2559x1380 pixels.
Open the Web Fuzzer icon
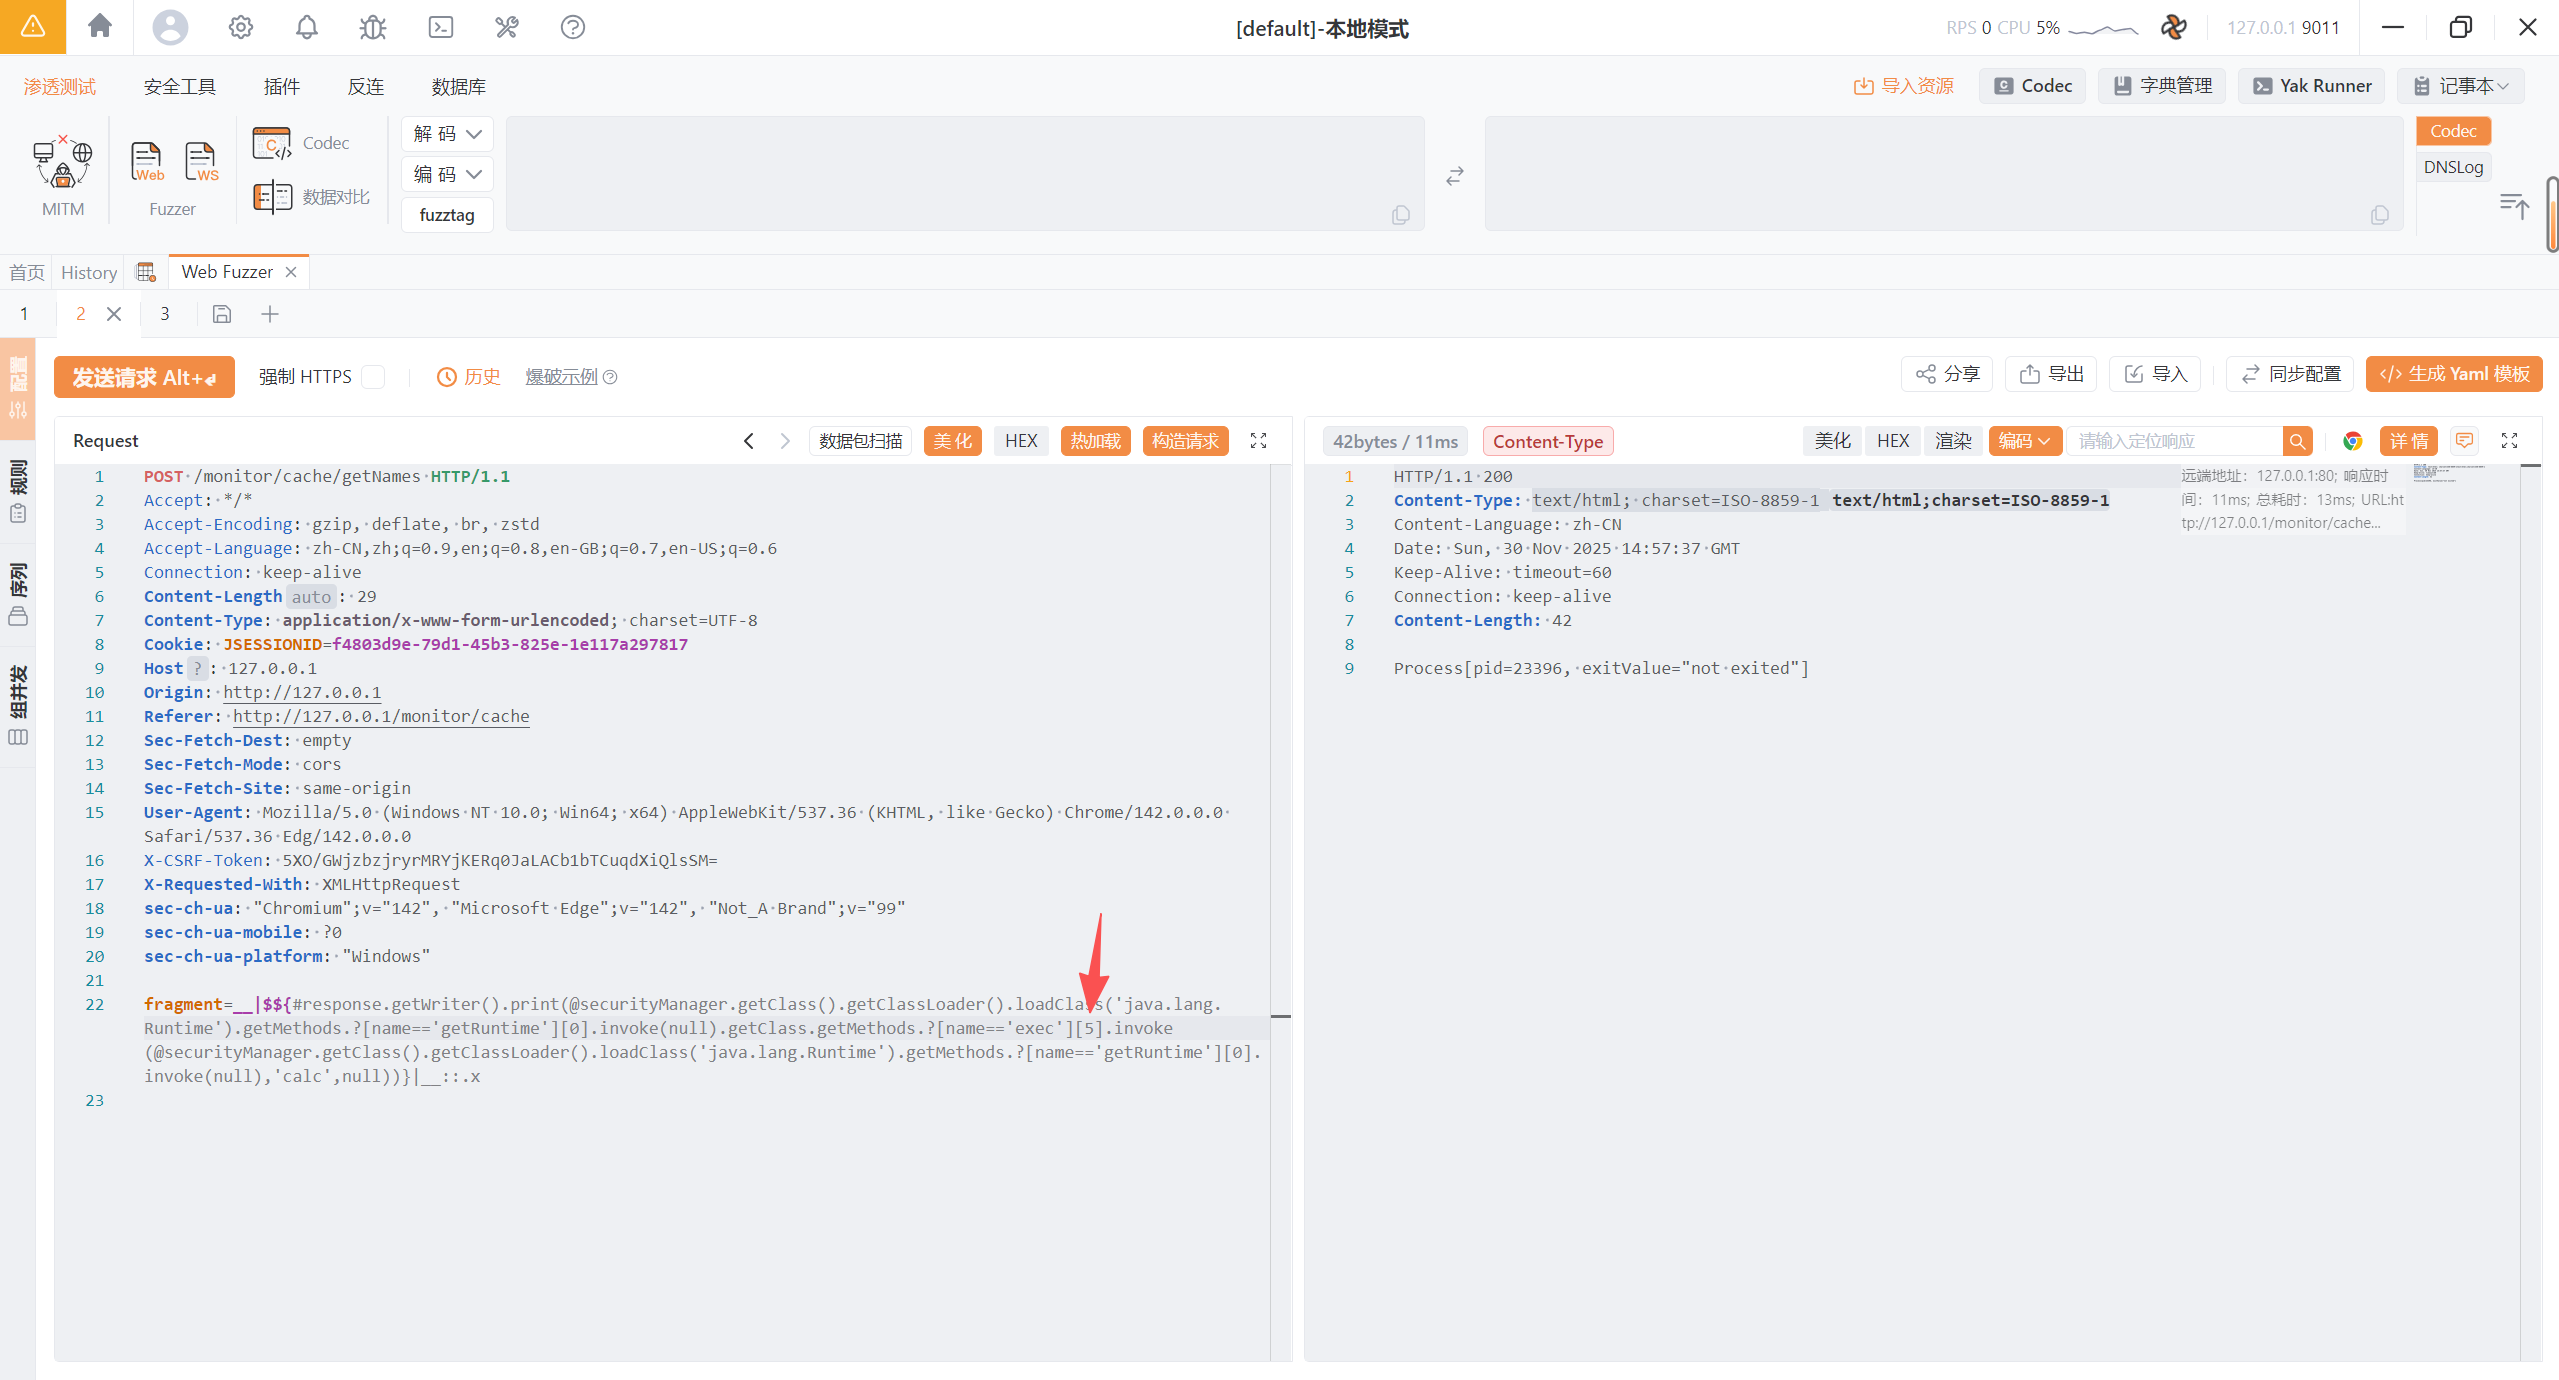tap(147, 161)
